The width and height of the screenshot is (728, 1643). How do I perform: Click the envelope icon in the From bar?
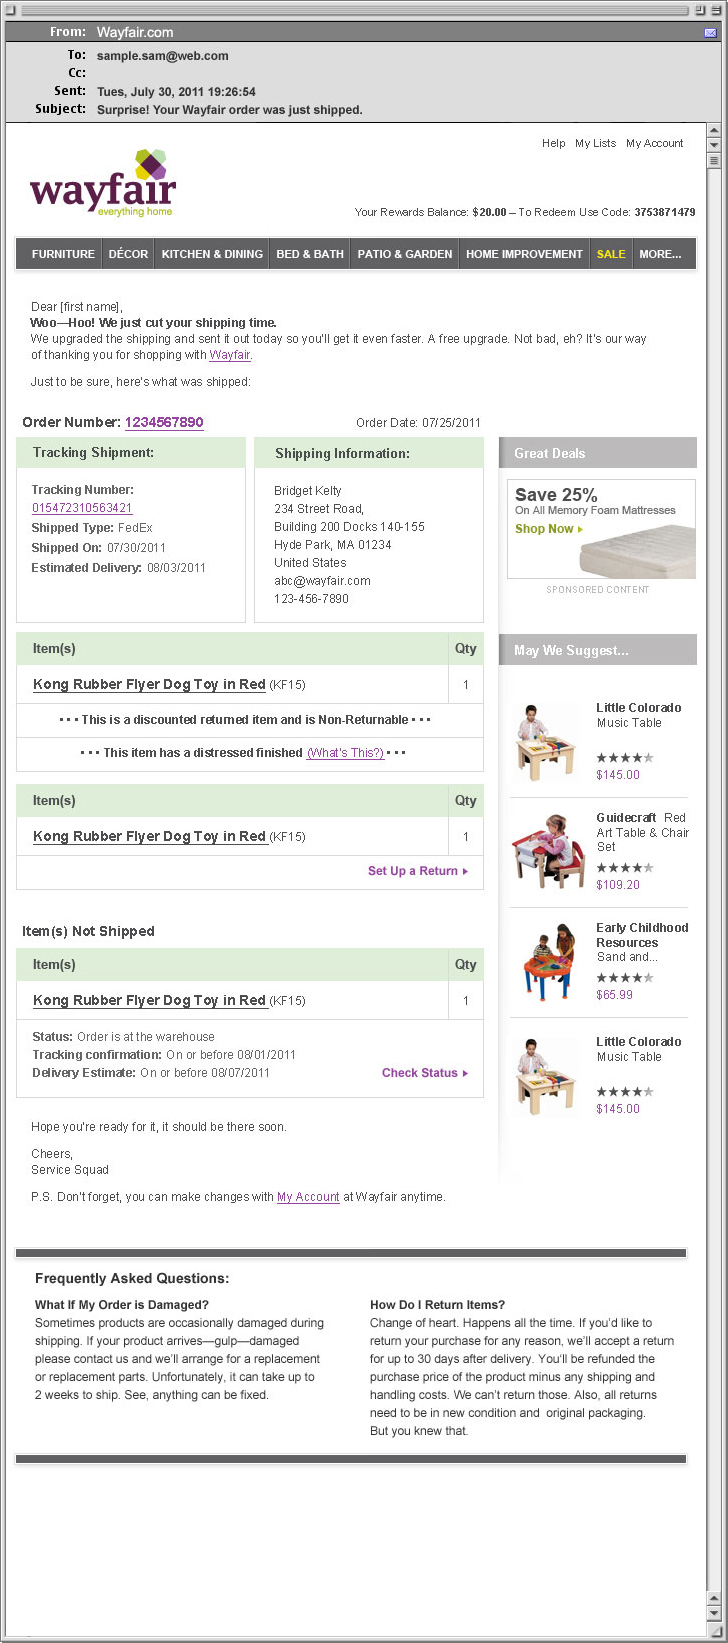(710, 33)
